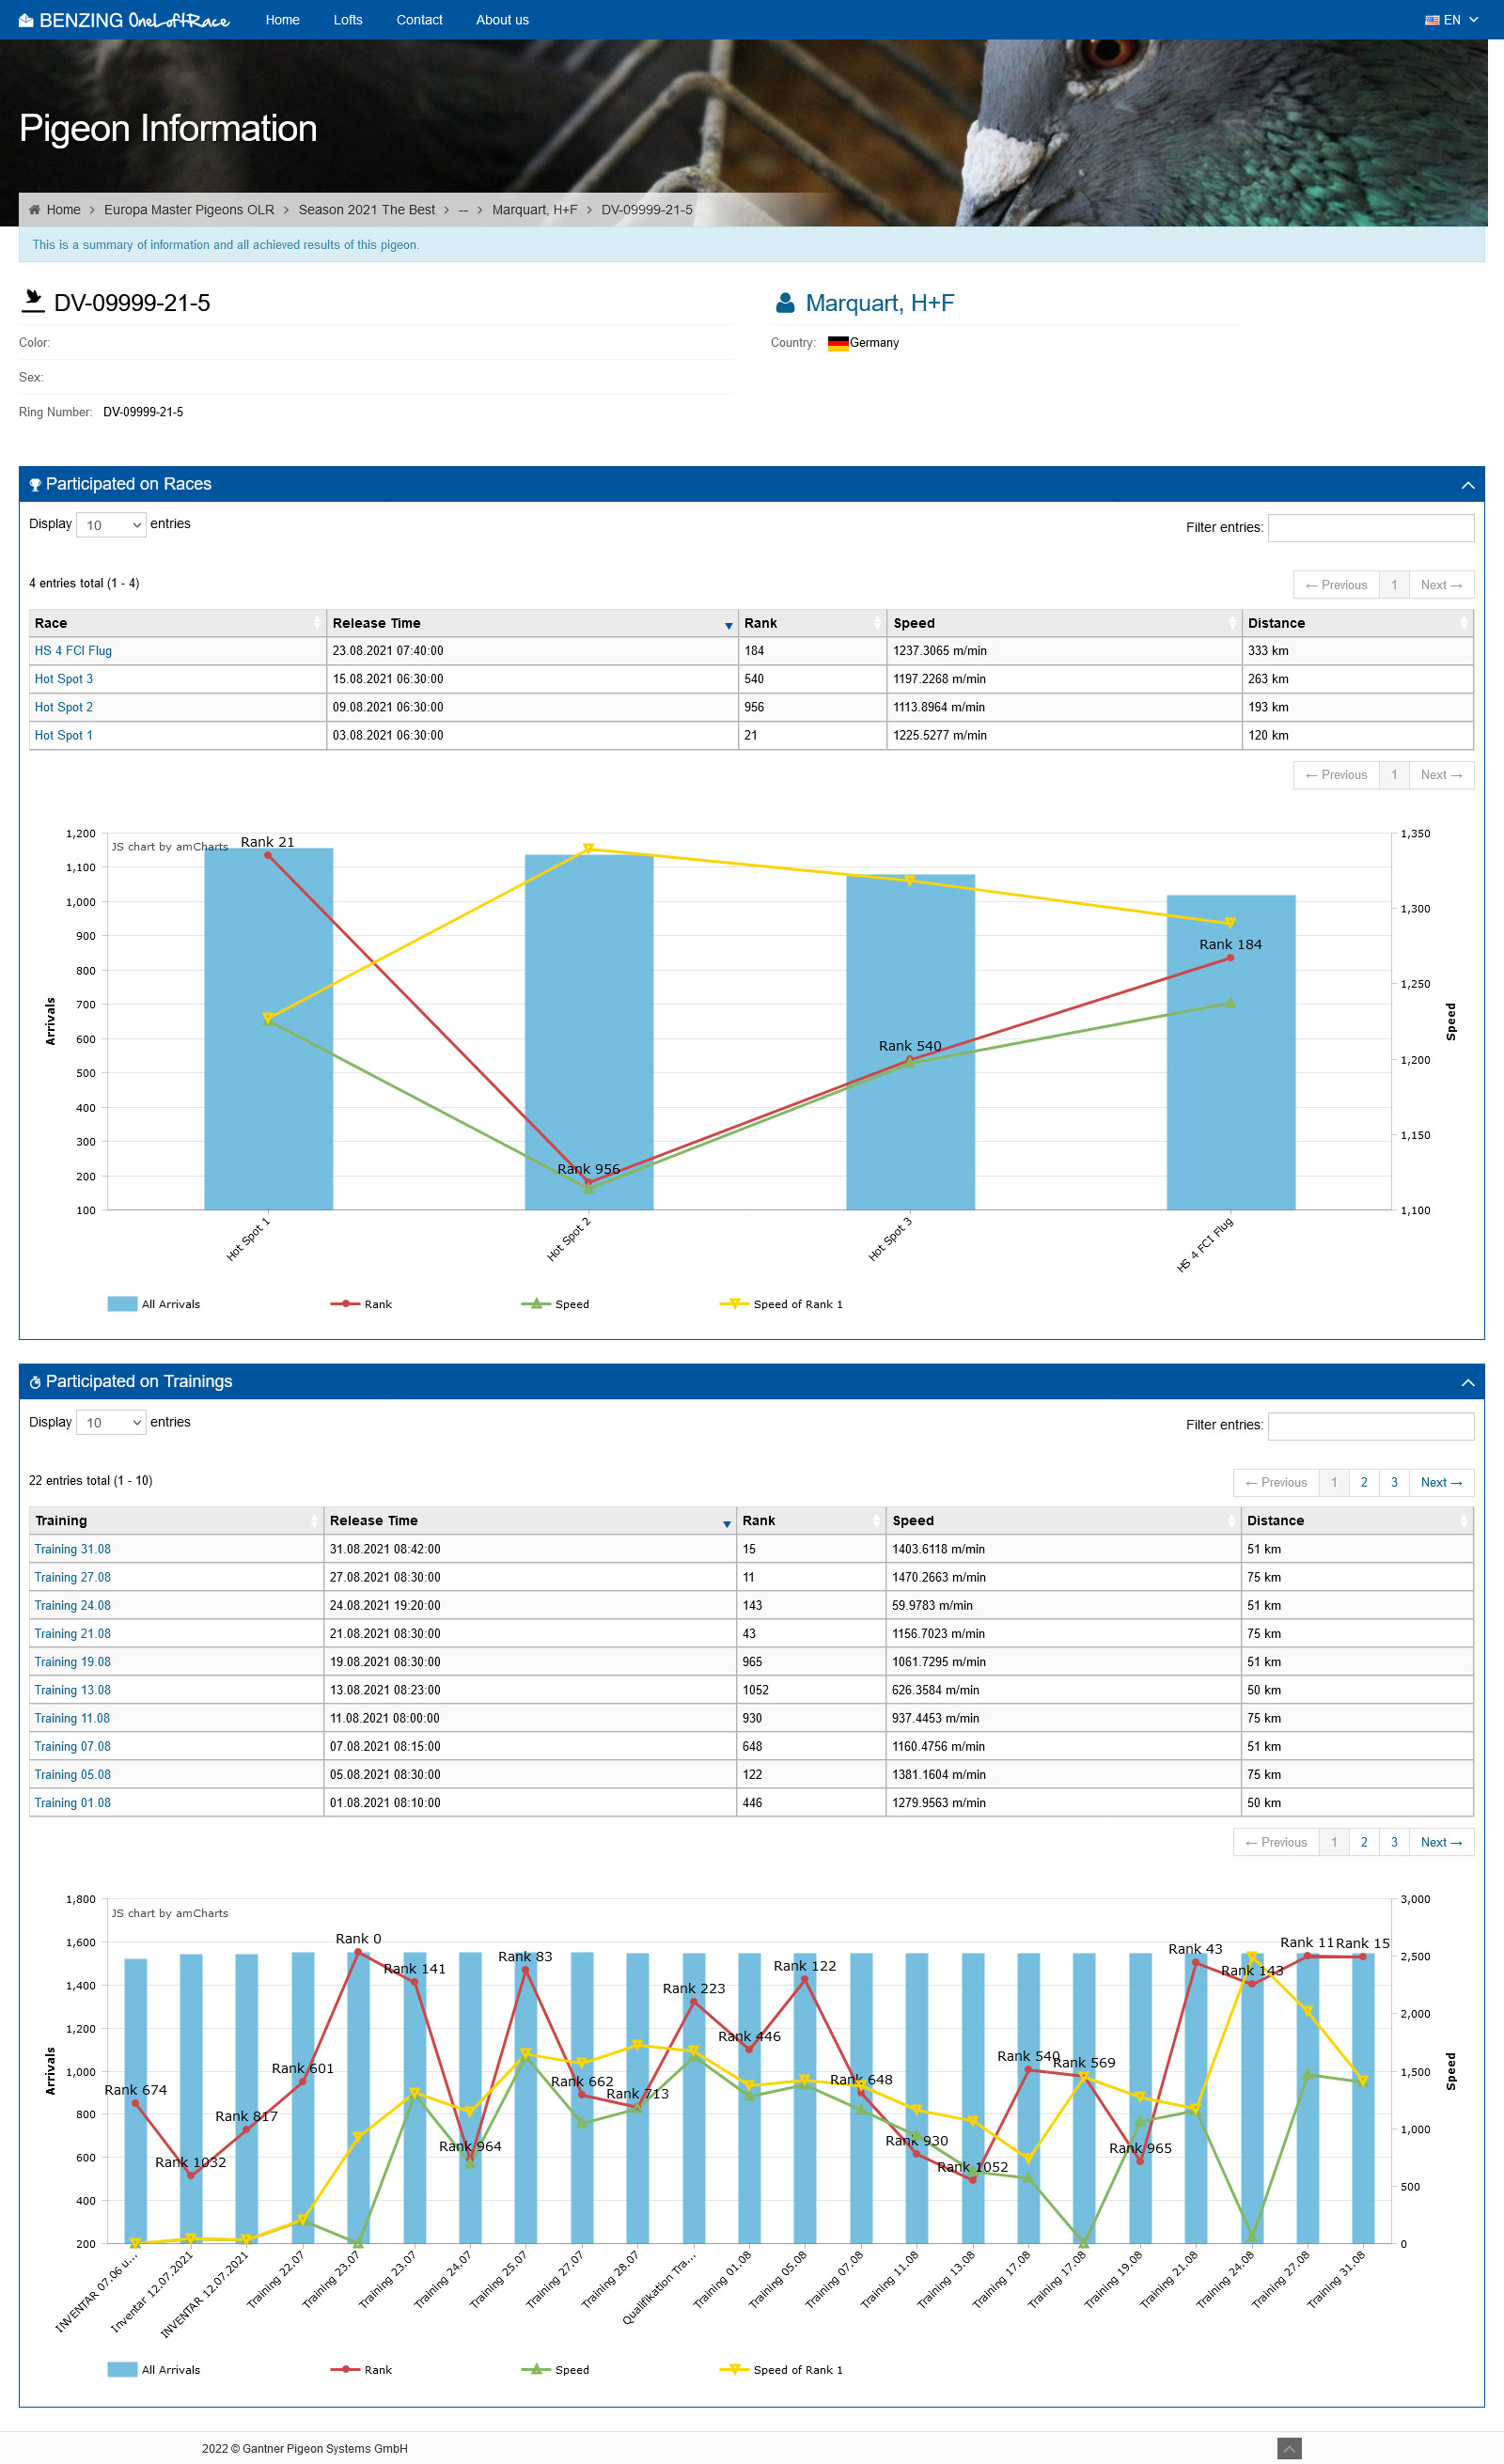The height and width of the screenshot is (2464, 1504).
Task: Click the home icon in the breadcrumb
Action: coord(35,210)
